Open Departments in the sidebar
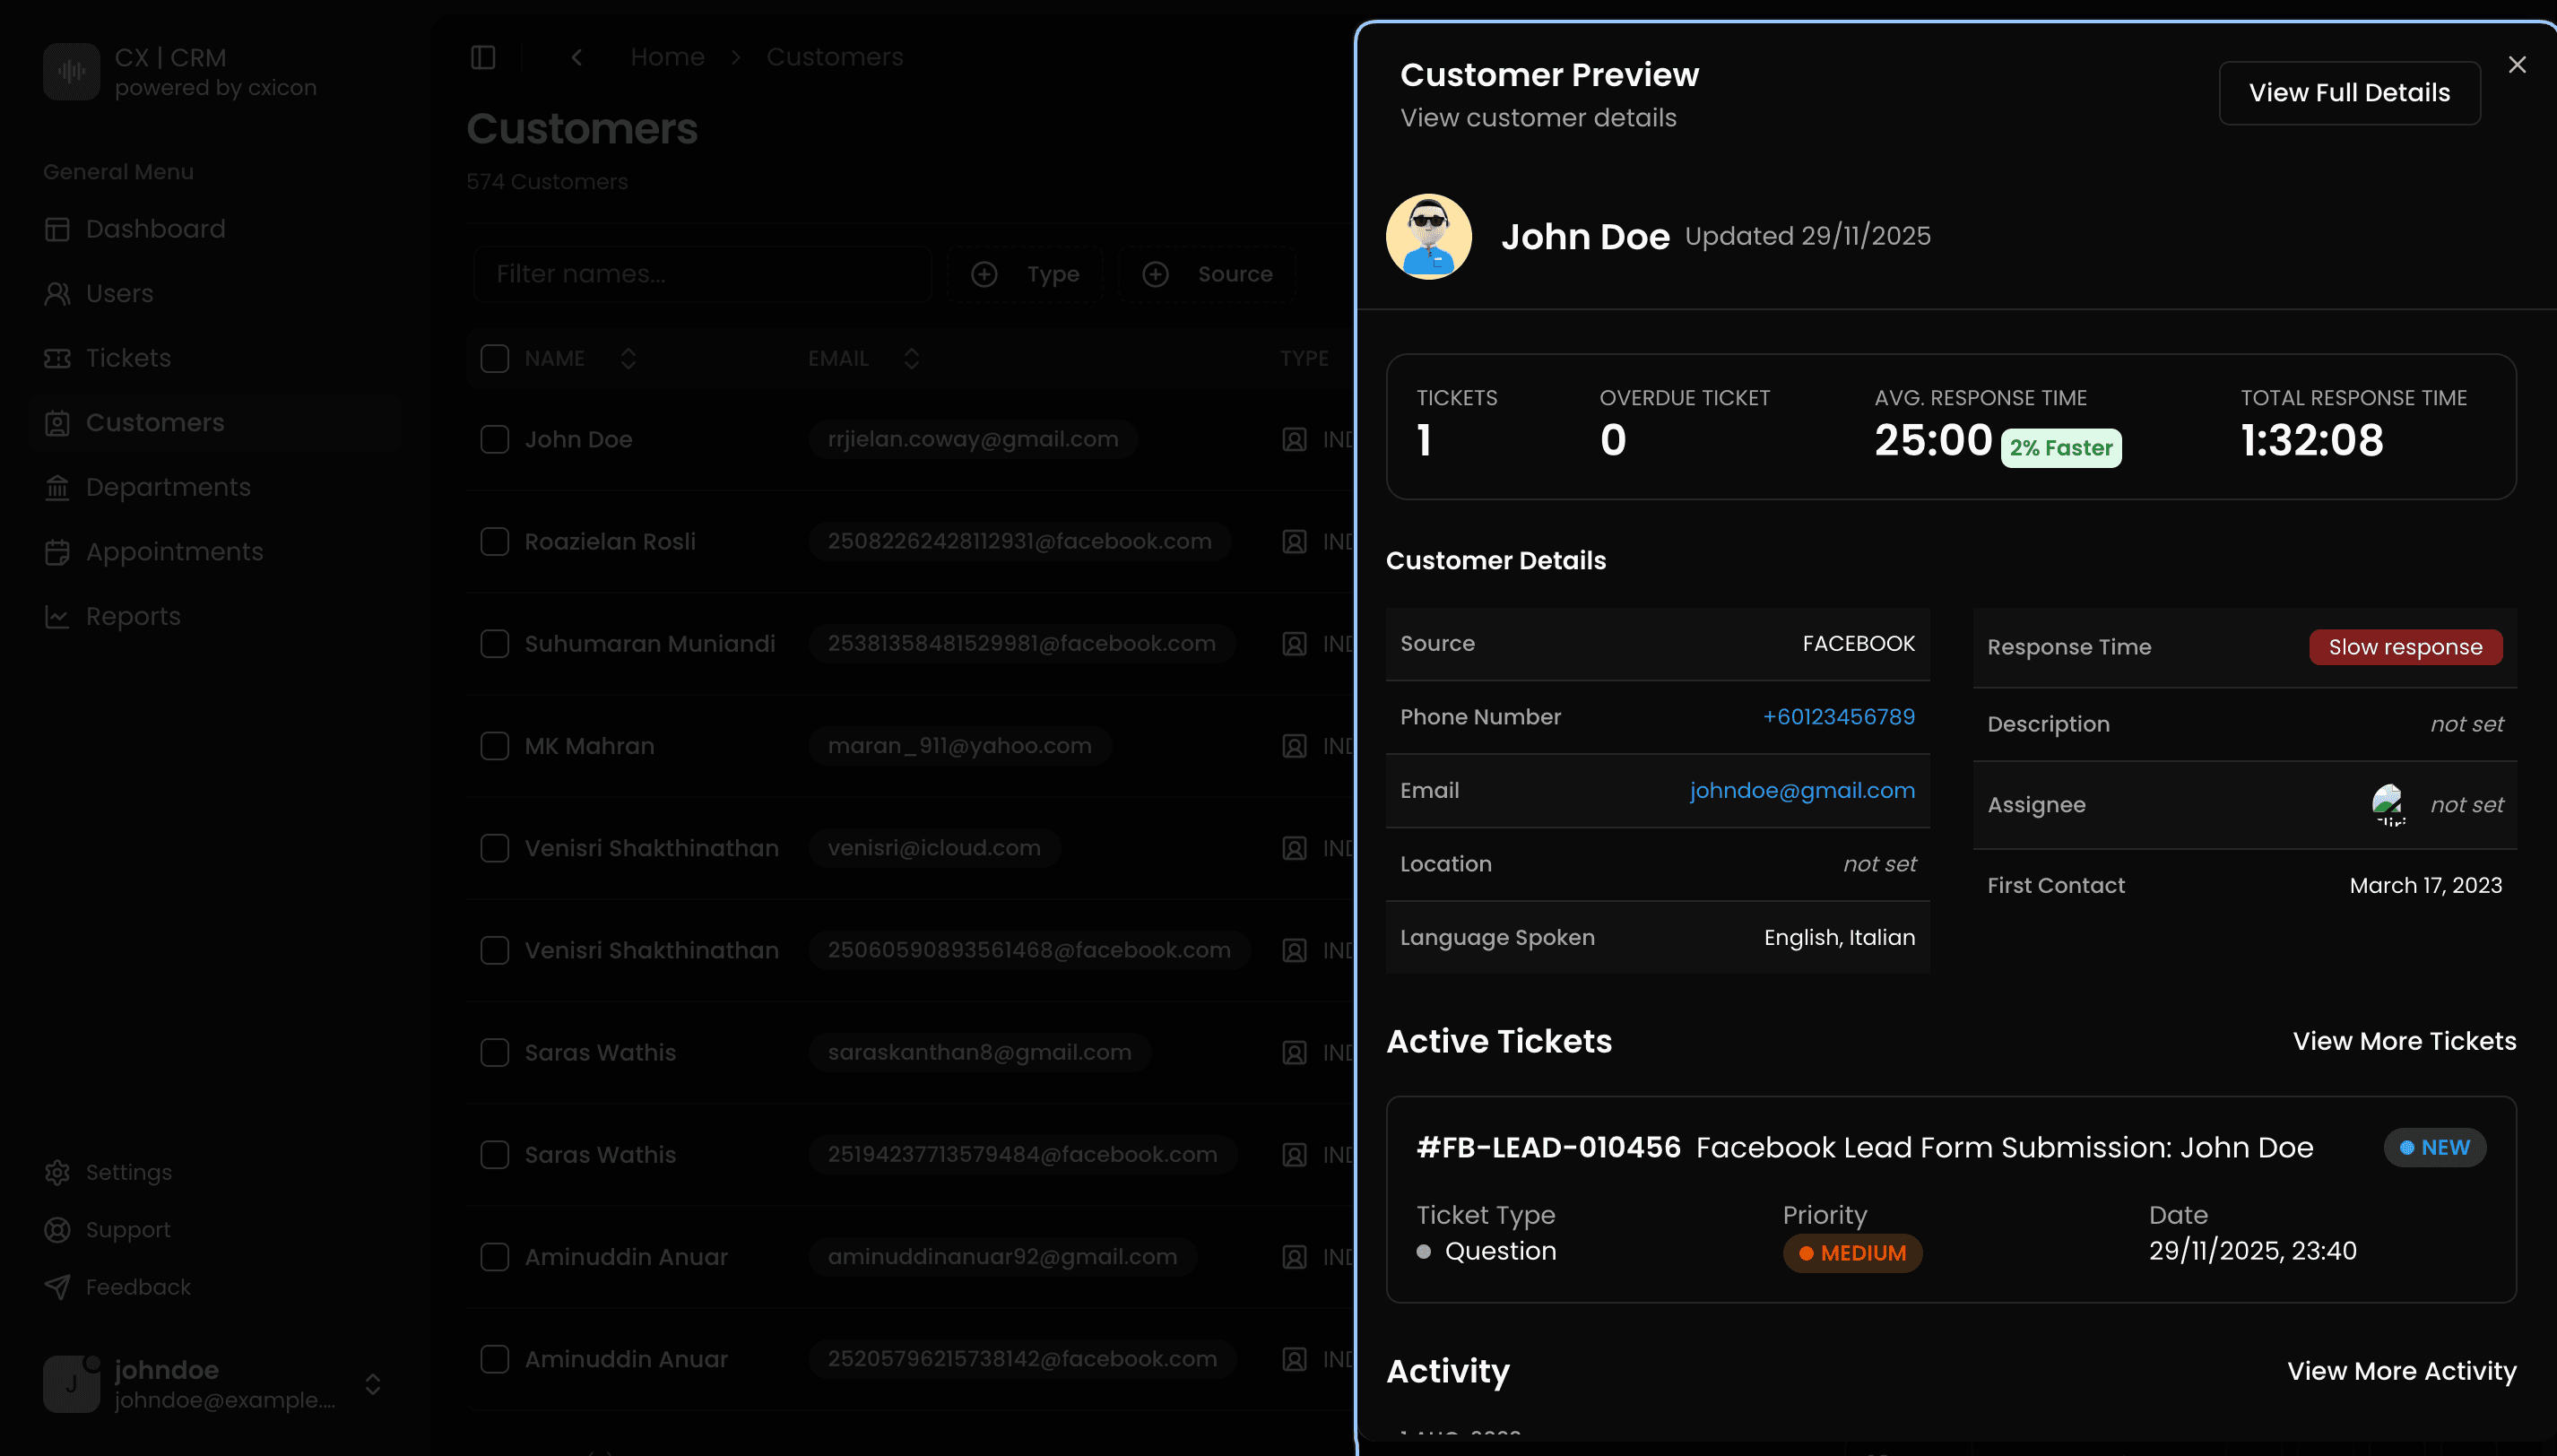 (215, 487)
